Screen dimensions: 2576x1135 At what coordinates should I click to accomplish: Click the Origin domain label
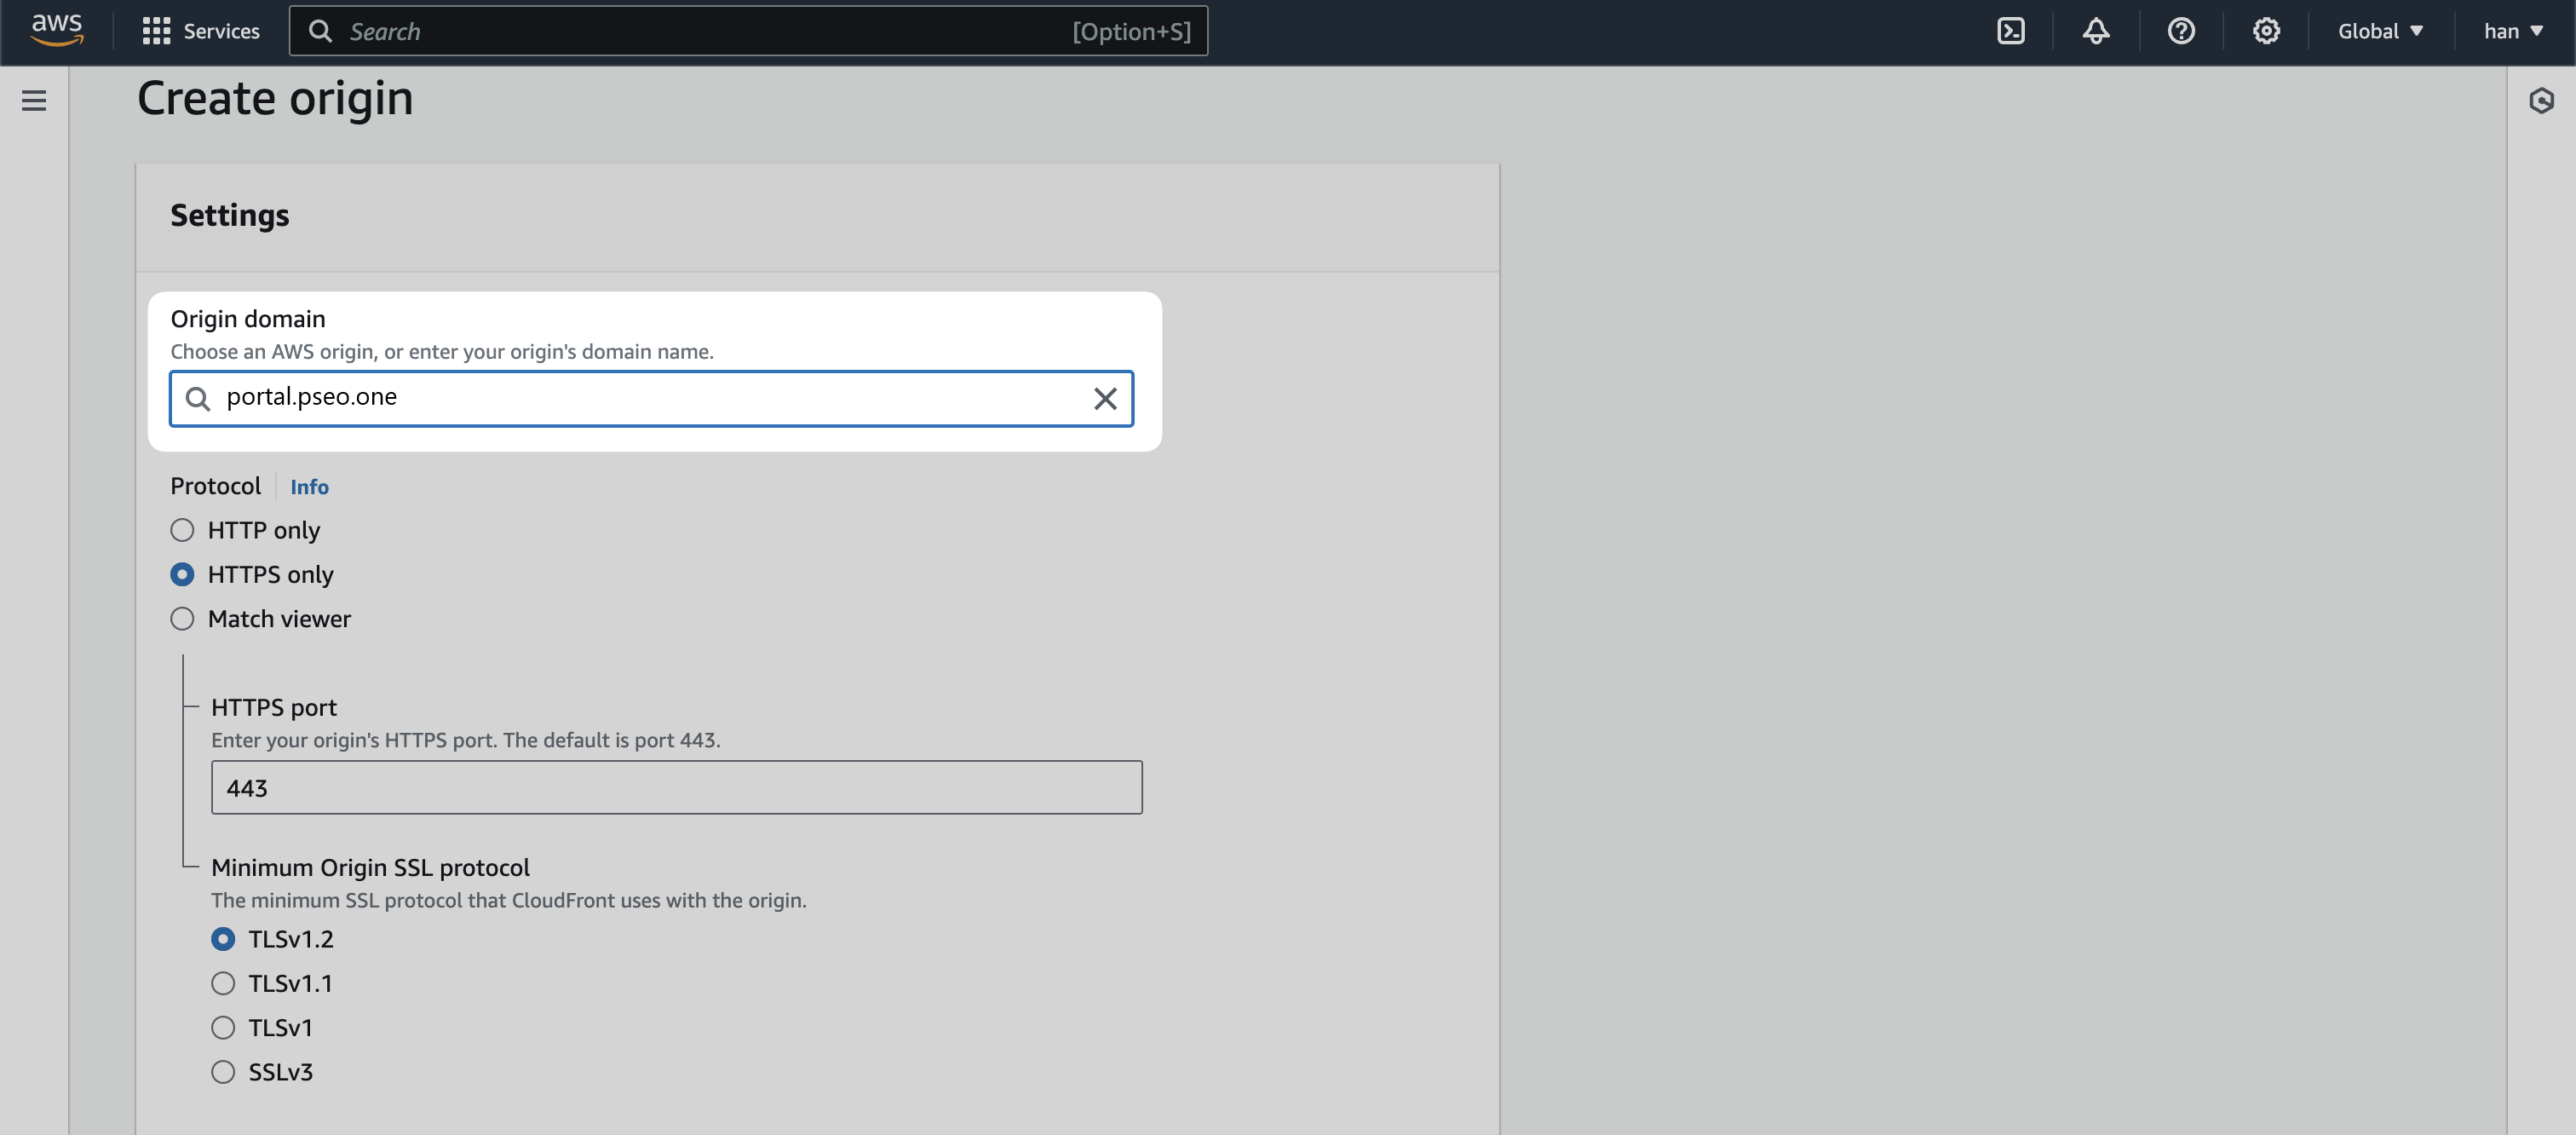[x=248, y=319]
